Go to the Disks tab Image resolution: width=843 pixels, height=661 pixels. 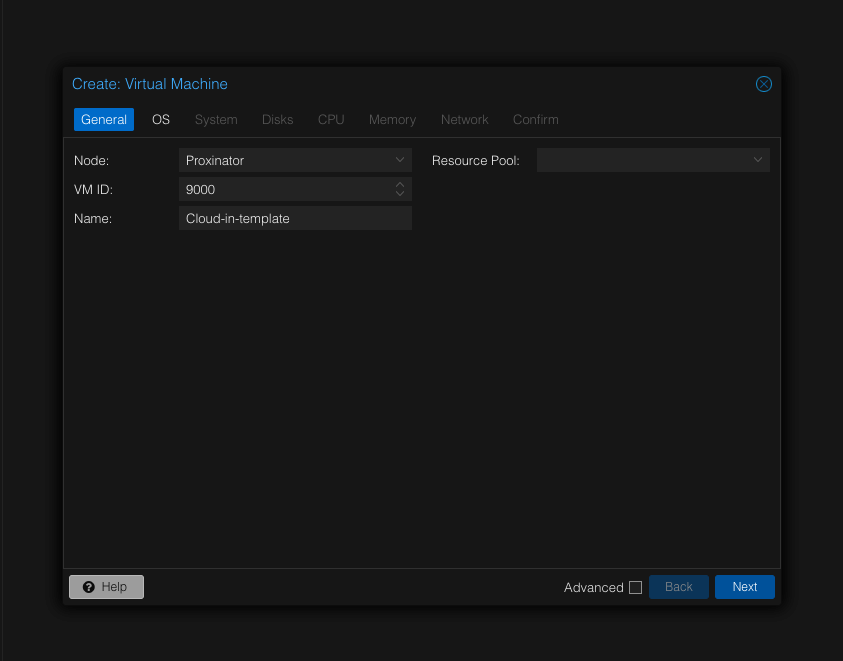[x=278, y=119]
